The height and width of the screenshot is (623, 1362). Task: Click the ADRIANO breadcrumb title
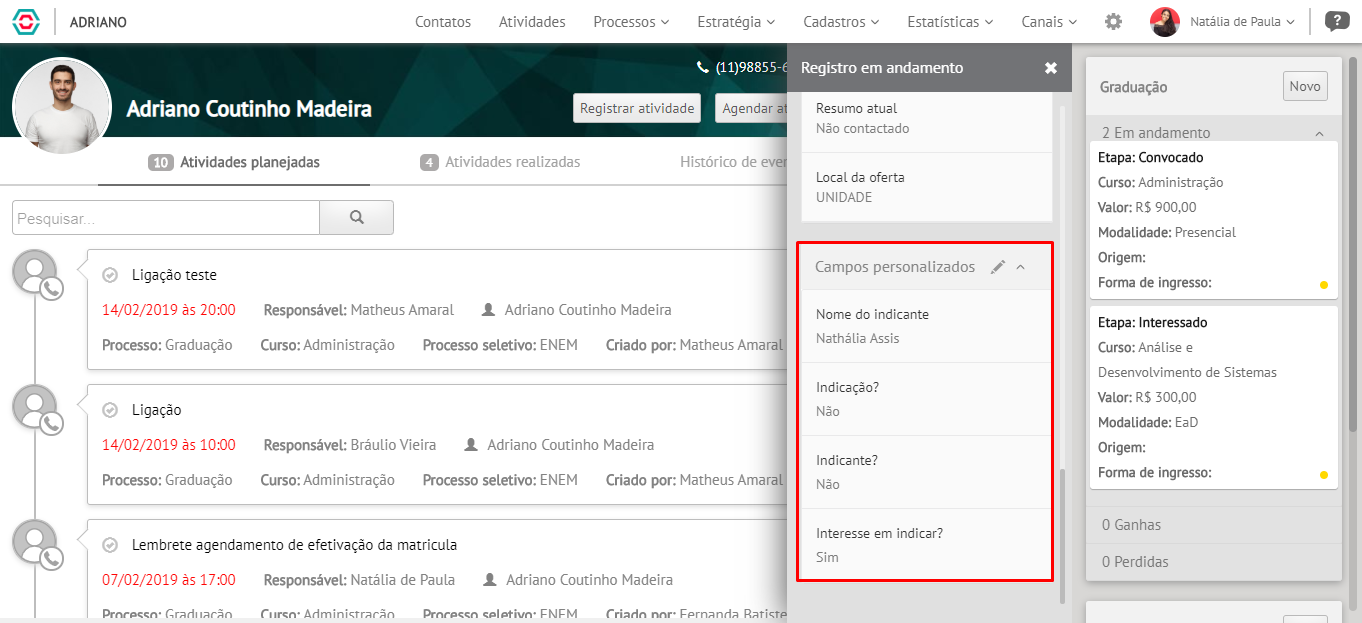[98, 21]
